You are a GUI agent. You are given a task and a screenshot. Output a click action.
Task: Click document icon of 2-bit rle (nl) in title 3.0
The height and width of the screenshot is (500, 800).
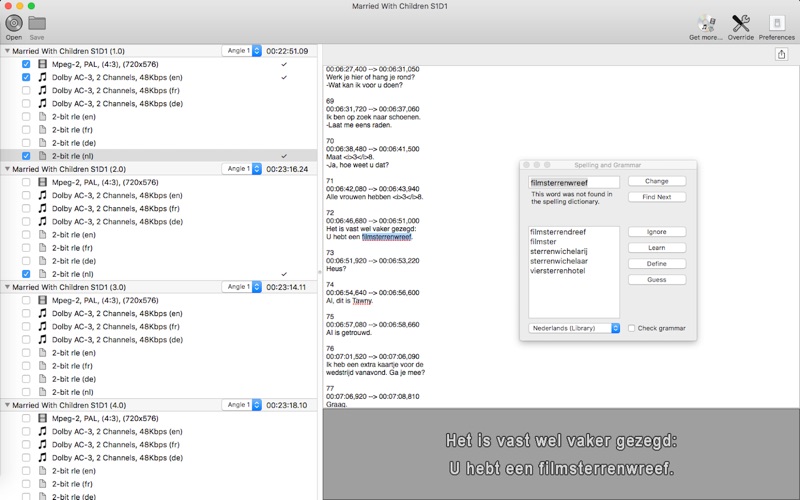click(x=43, y=392)
